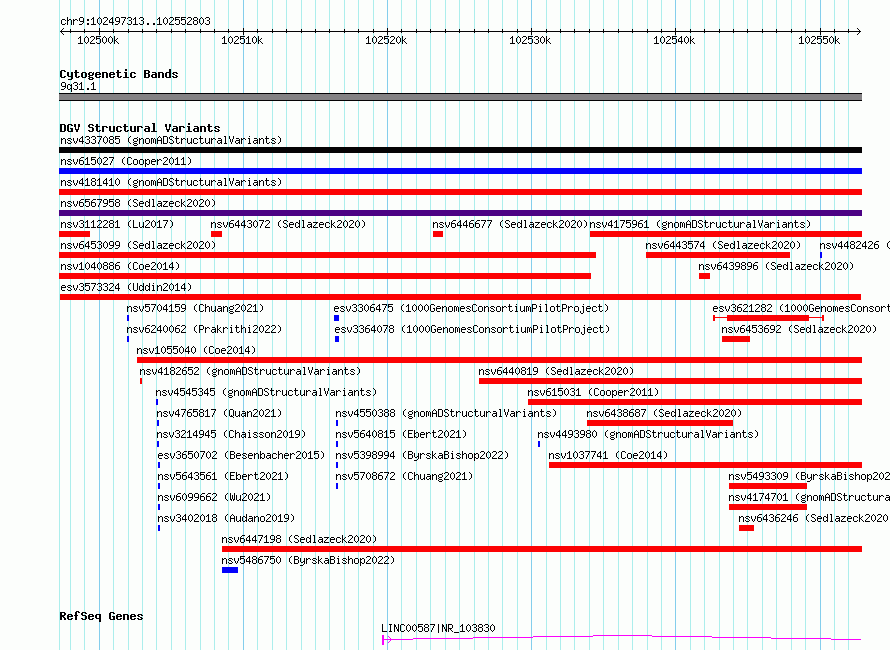This screenshot has height=650, width=890.
Task: Open the nsv6446677 (Sedlazeck2020) label
Action: pyautogui.click(x=510, y=224)
